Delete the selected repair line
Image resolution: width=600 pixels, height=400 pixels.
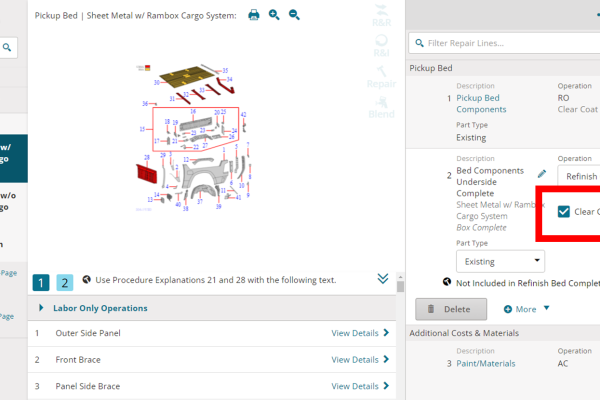pos(450,309)
